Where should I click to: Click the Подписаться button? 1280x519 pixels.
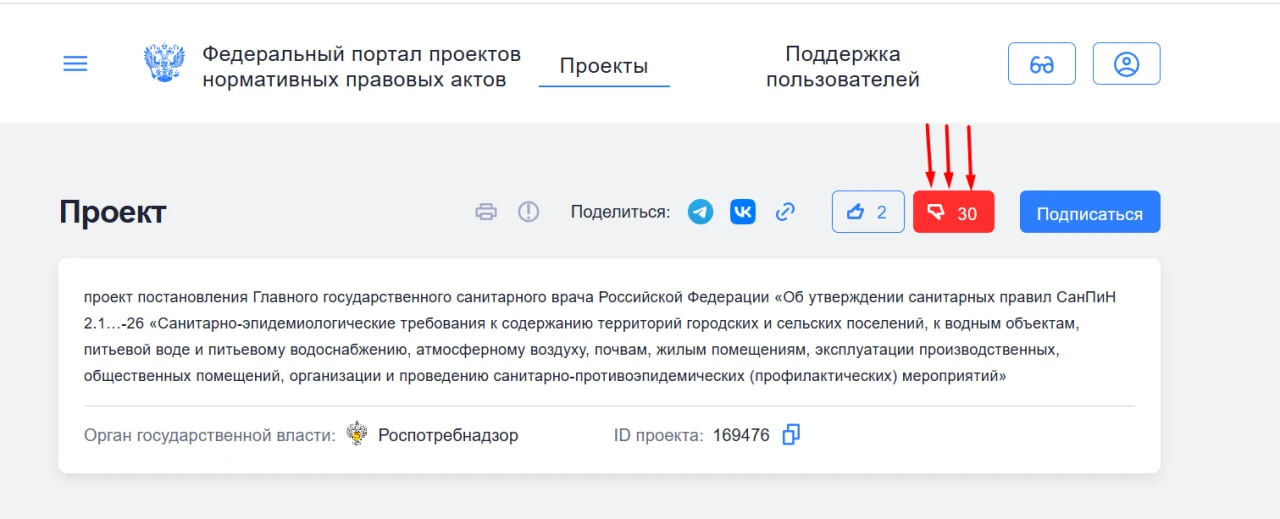click(x=1090, y=212)
